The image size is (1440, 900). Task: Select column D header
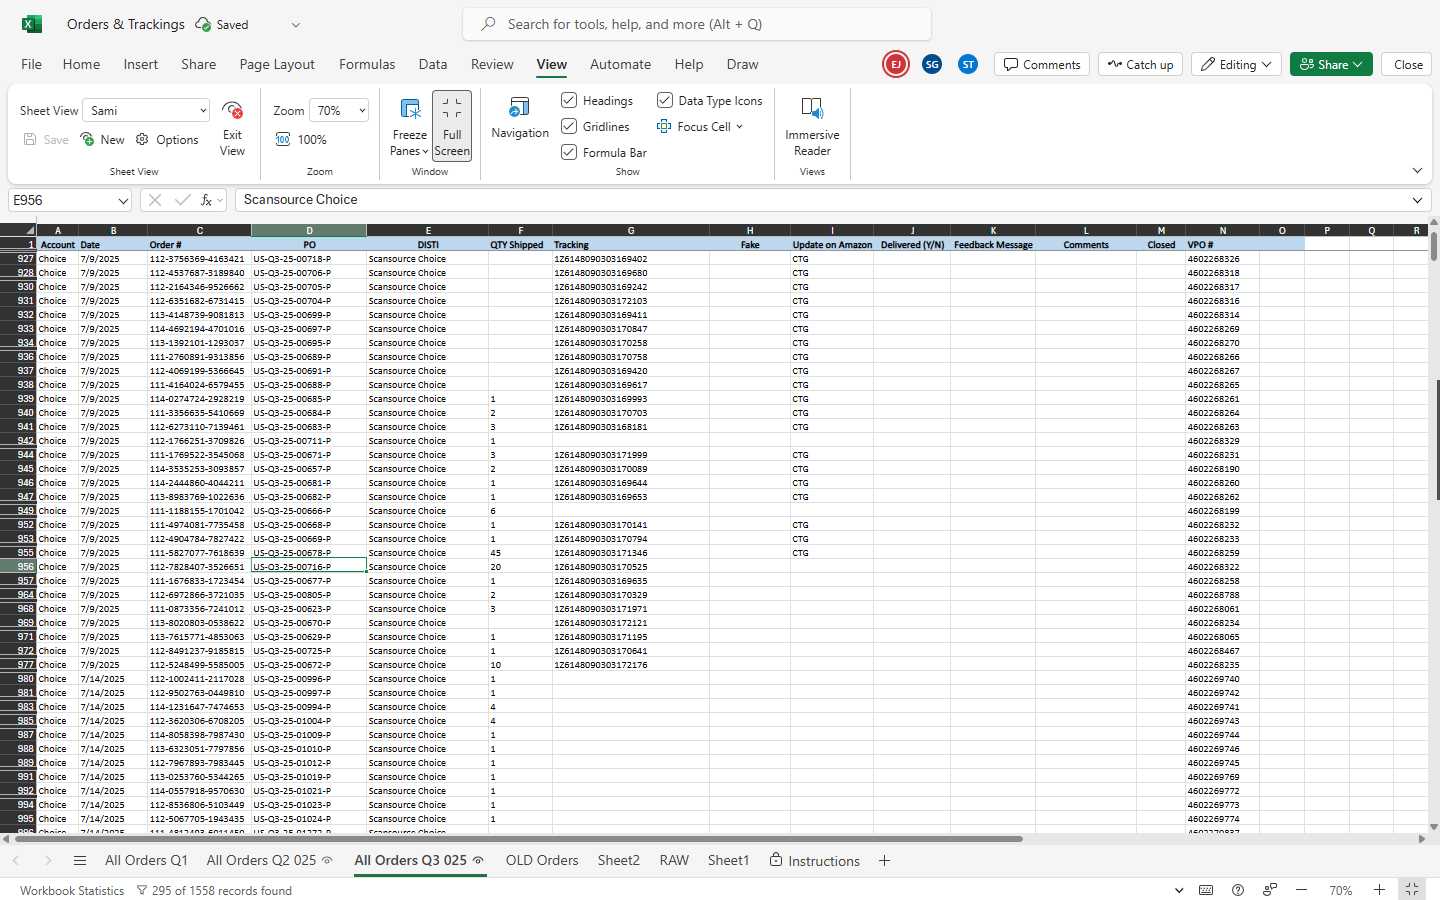tap(309, 230)
